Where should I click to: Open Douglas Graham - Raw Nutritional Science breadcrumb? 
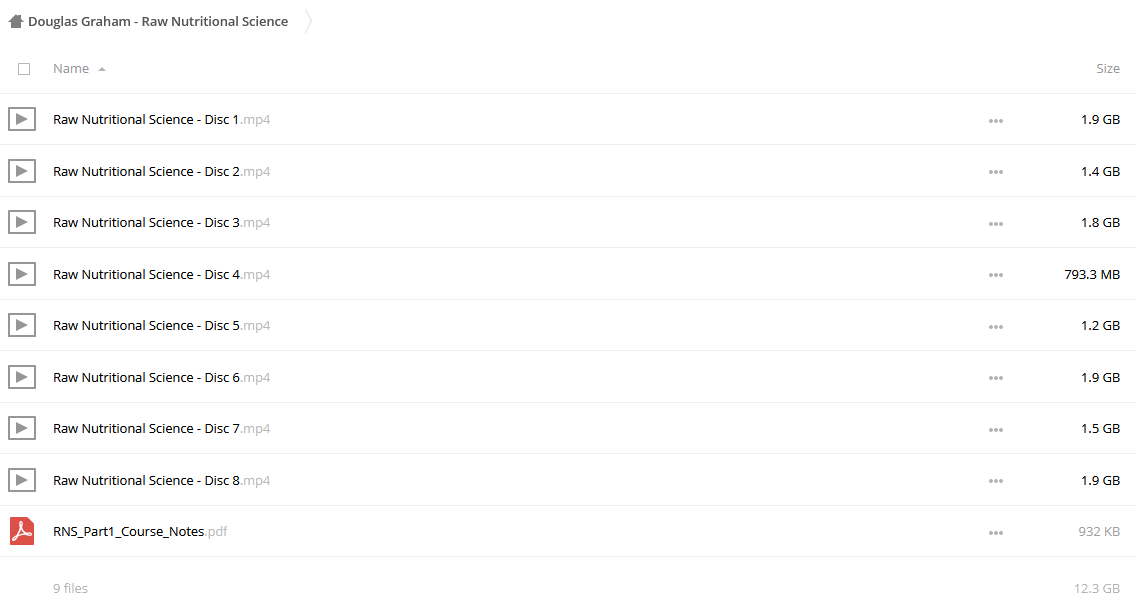(x=158, y=21)
